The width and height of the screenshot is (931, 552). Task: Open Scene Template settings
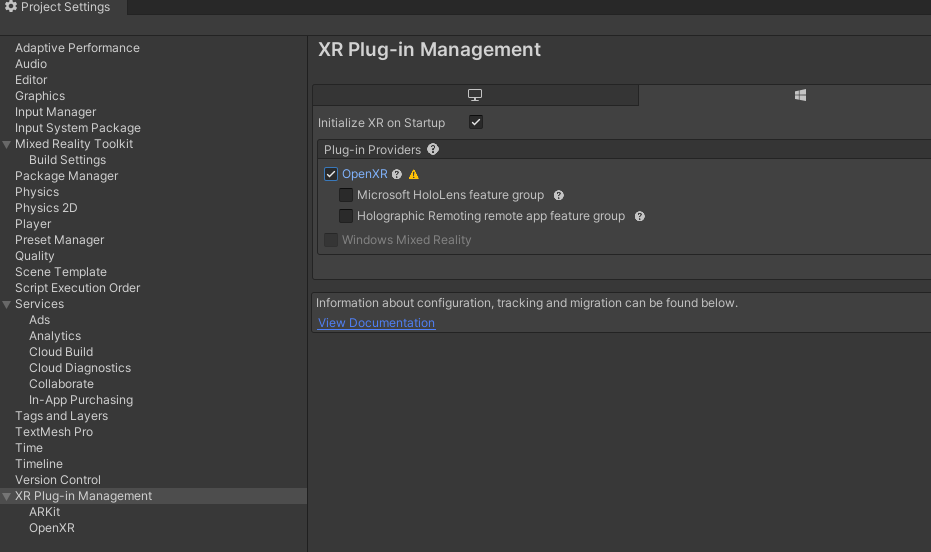(x=61, y=272)
